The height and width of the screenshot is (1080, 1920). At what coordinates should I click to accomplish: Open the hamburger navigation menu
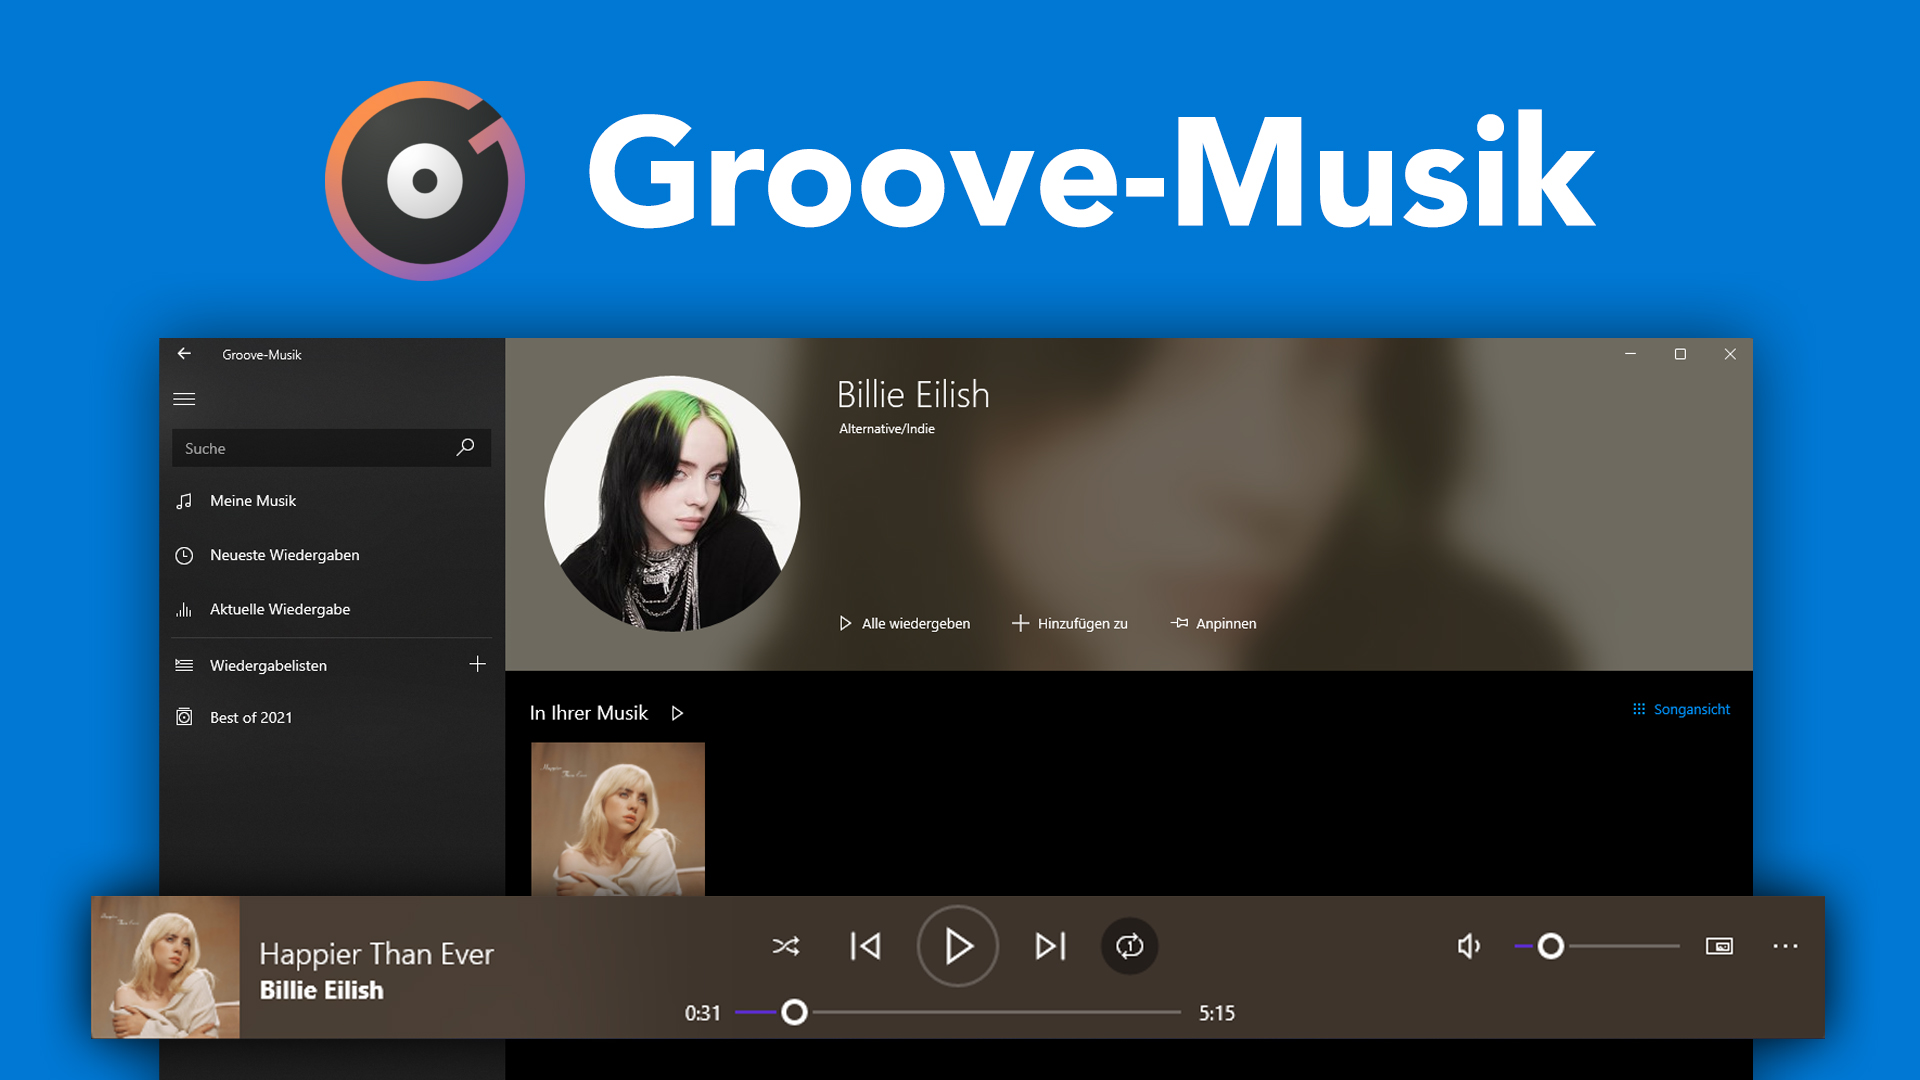(184, 398)
